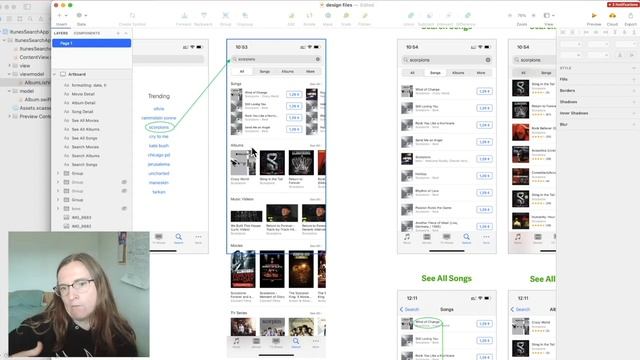The height and width of the screenshot is (360, 640).
Task: Open the Cloud upload icon
Action: 612,16
